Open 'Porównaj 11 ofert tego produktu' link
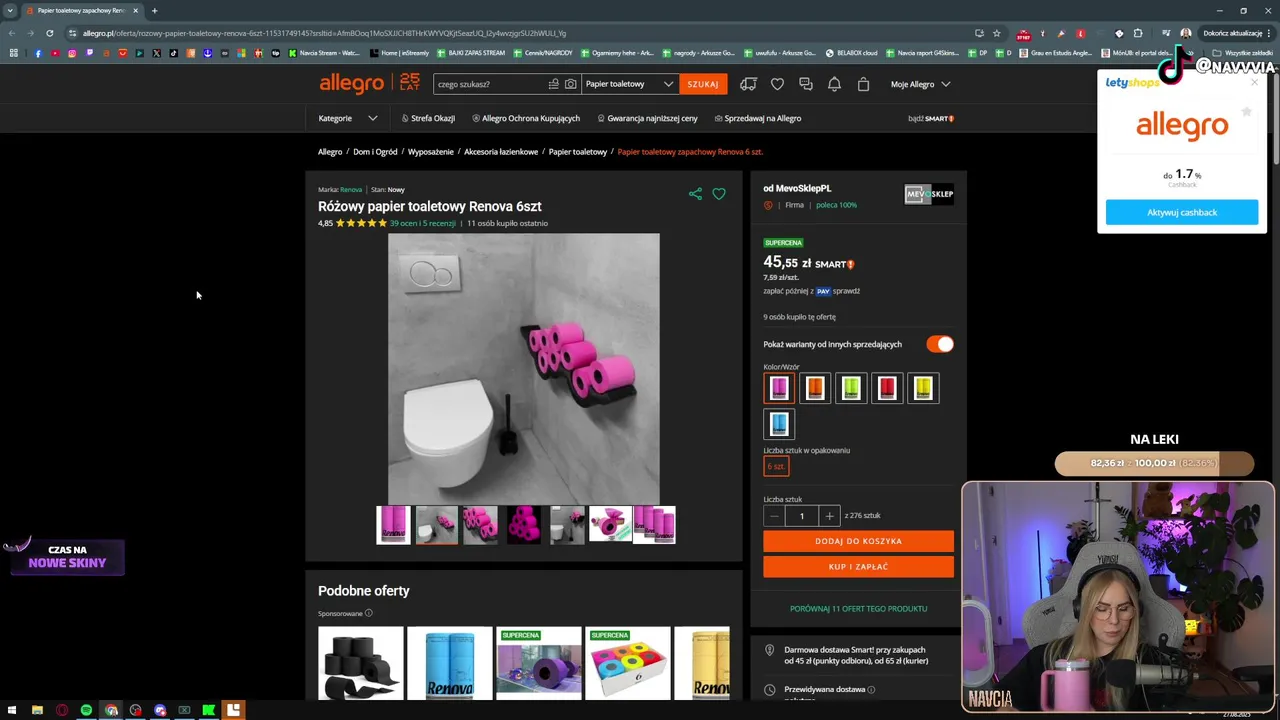 [x=858, y=608]
